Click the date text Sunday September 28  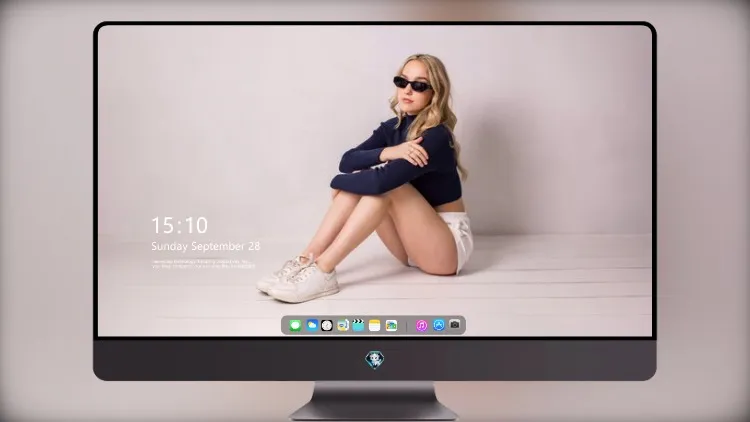206,246
